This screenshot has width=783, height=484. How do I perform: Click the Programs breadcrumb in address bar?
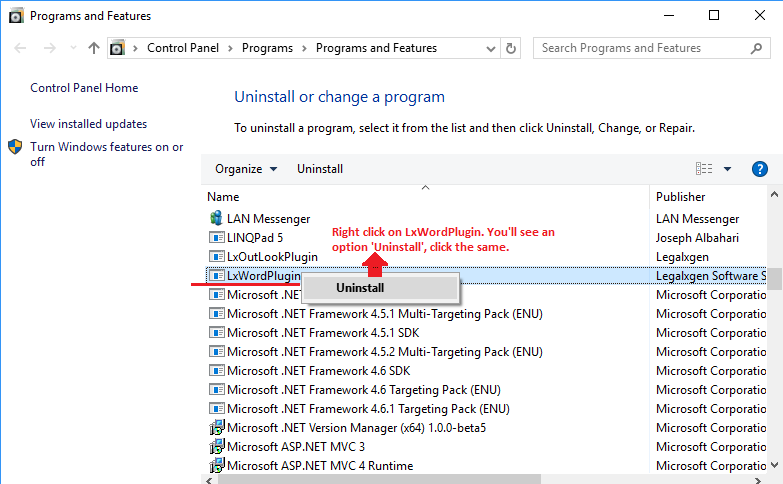coord(267,48)
